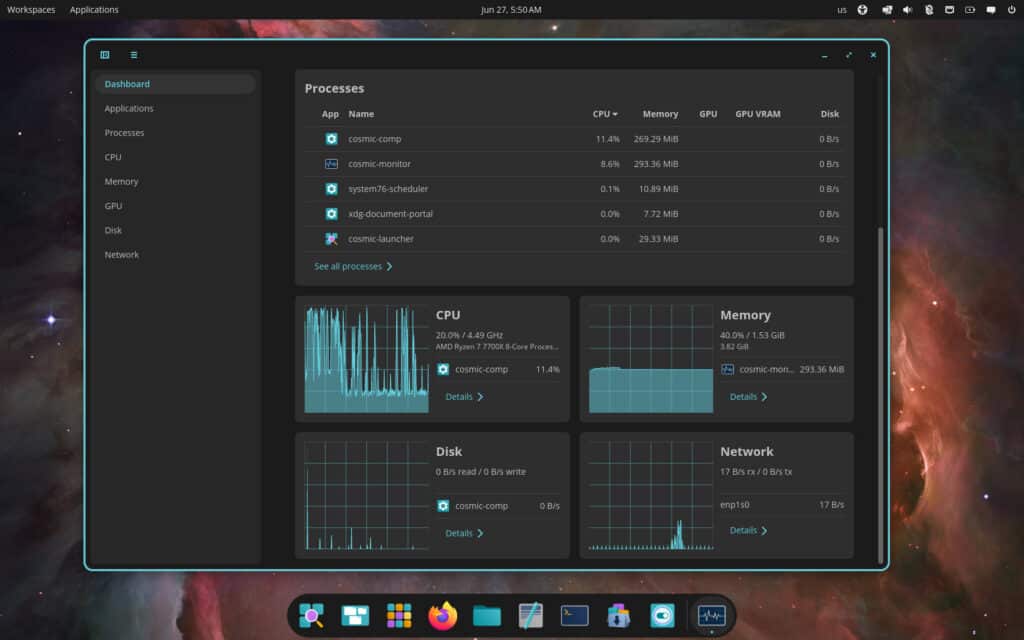Open Details link in Network card
This screenshot has width=1024, height=640.
(x=748, y=531)
